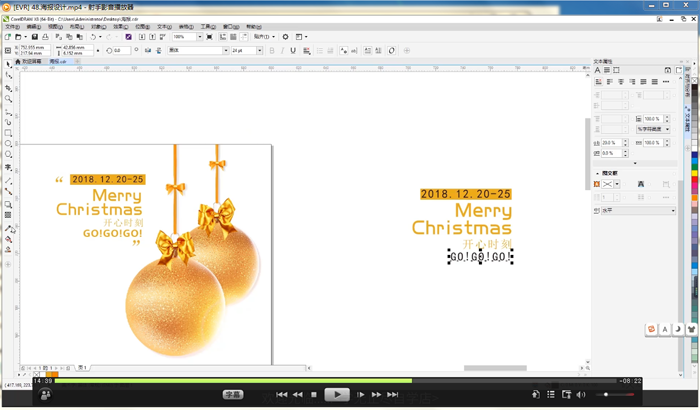This screenshot has width=700, height=410.
Task: Toggle the Bold B formatting button
Action: 272,50
